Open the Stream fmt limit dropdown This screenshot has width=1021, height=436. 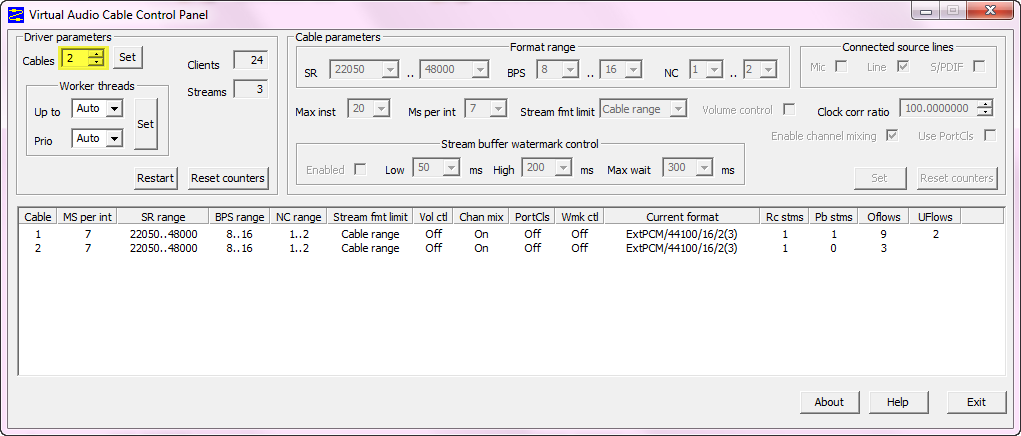[x=678, y=109]
